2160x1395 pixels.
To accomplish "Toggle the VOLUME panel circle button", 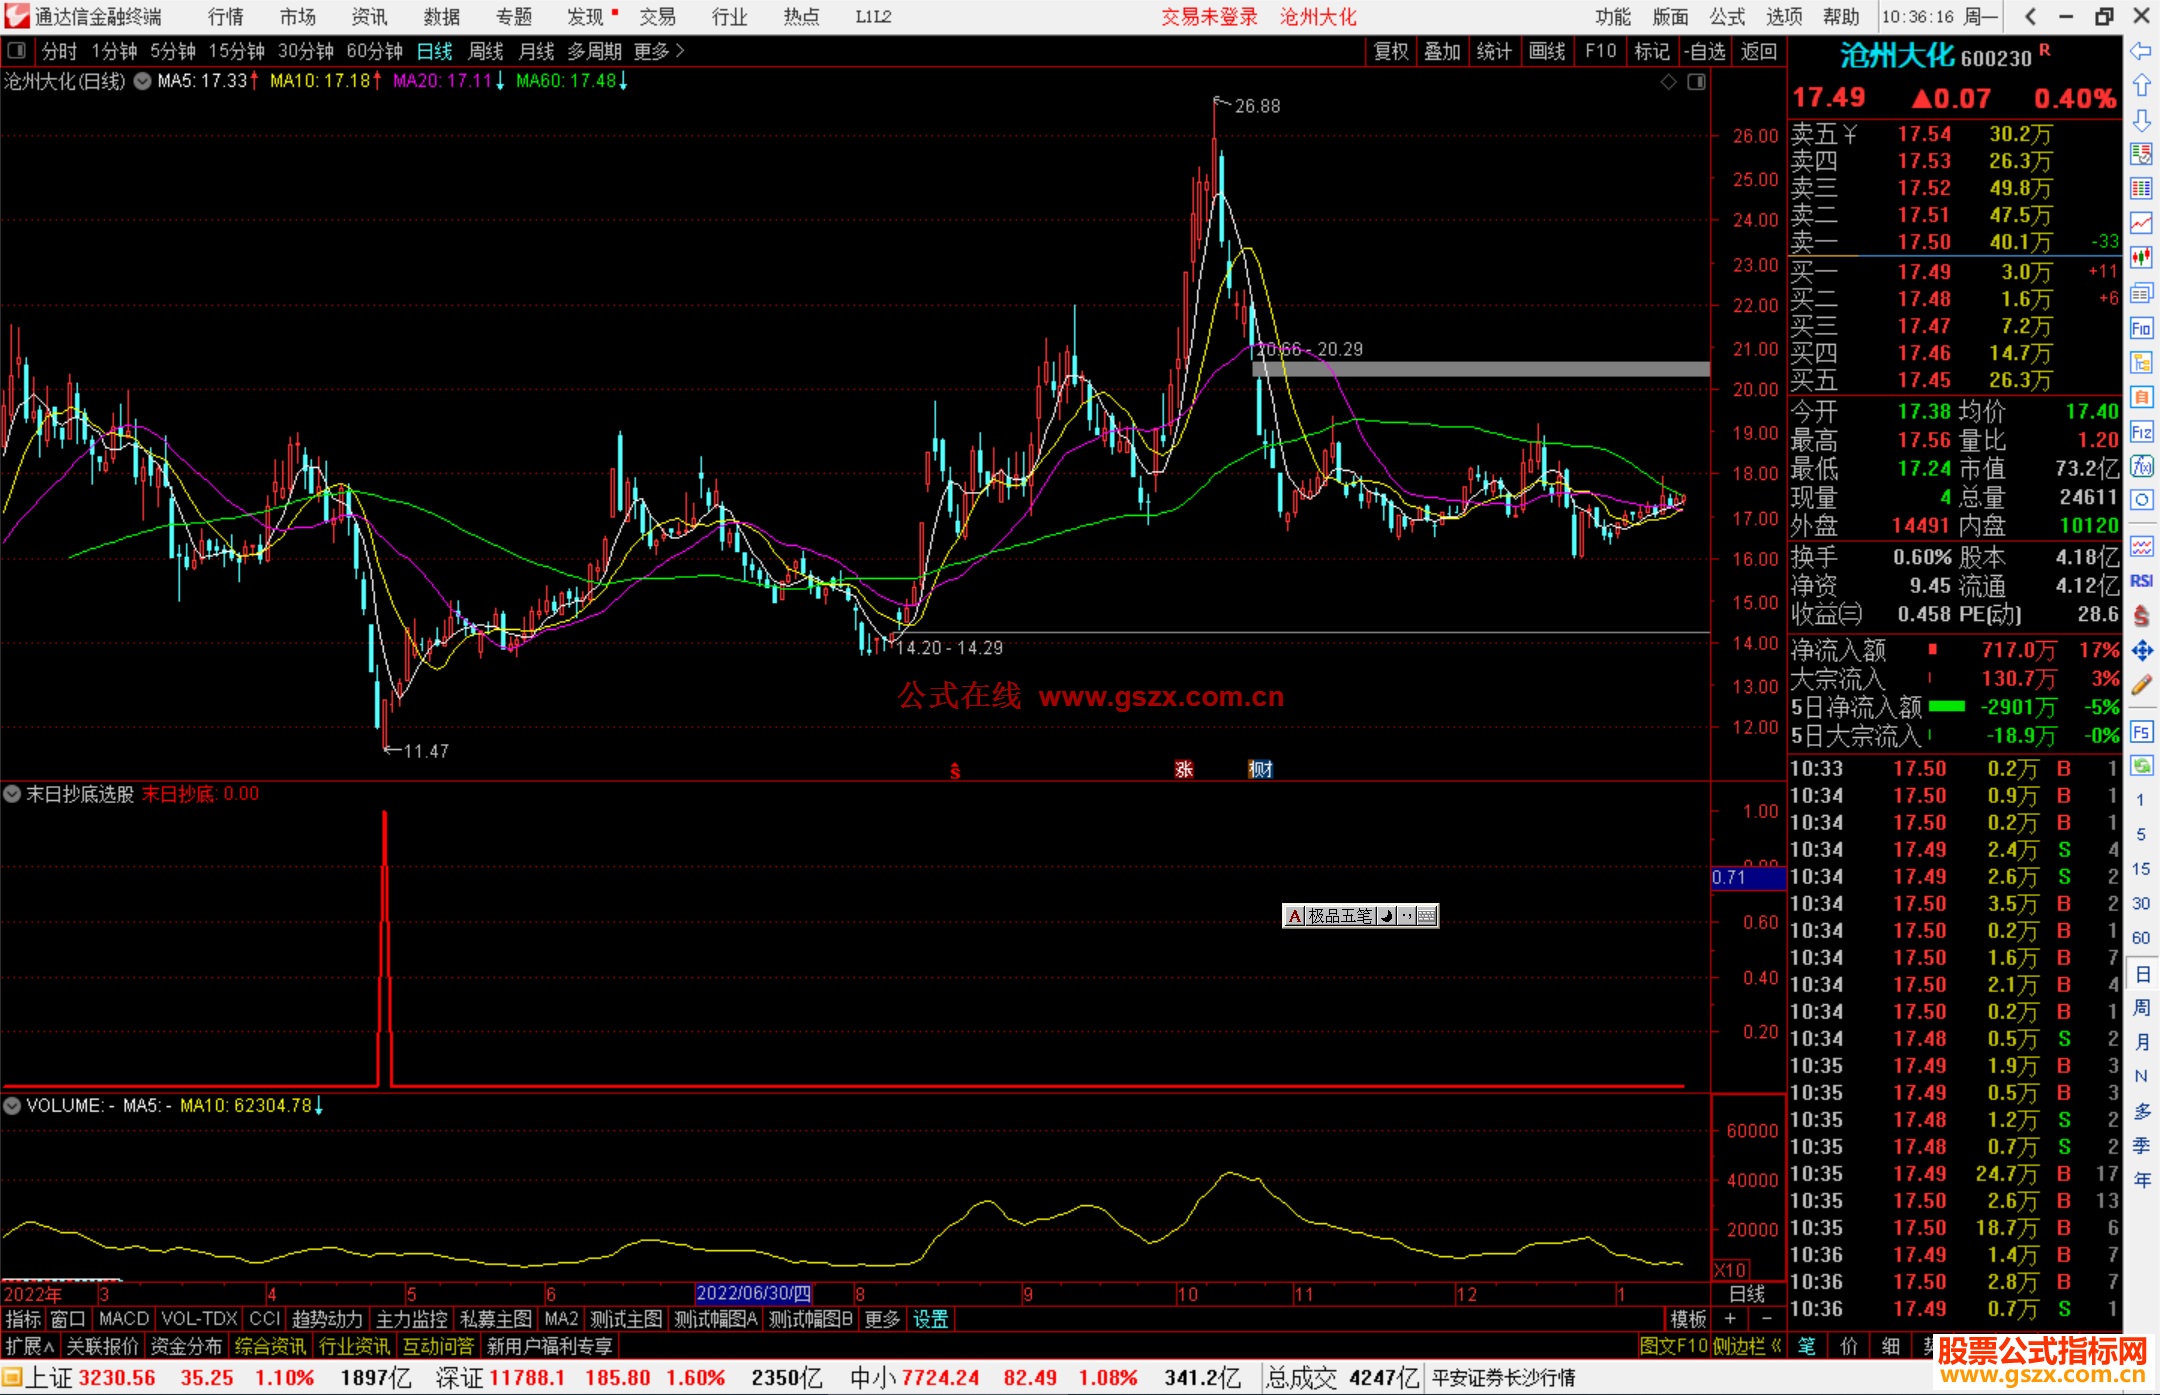I will (12, 1105).
